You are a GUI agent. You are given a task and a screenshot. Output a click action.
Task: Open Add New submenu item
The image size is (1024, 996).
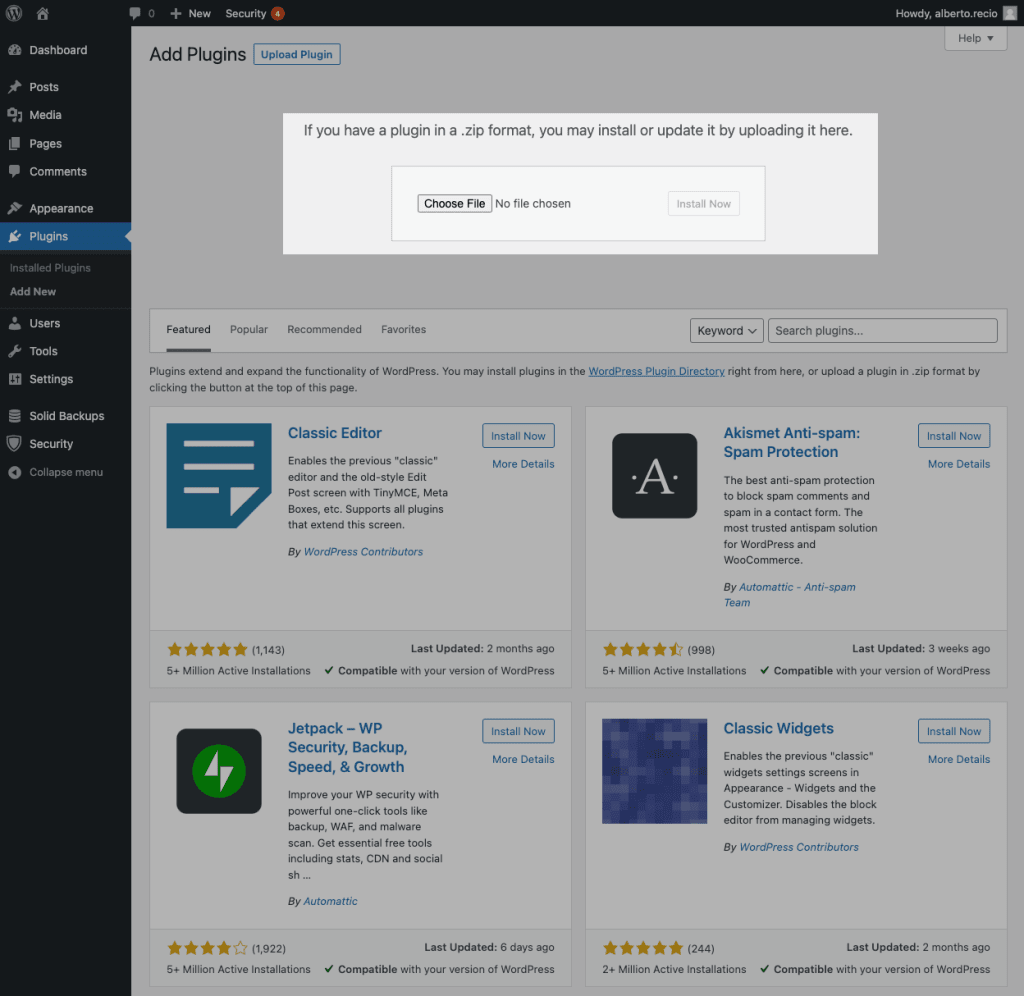click(33, 291)
